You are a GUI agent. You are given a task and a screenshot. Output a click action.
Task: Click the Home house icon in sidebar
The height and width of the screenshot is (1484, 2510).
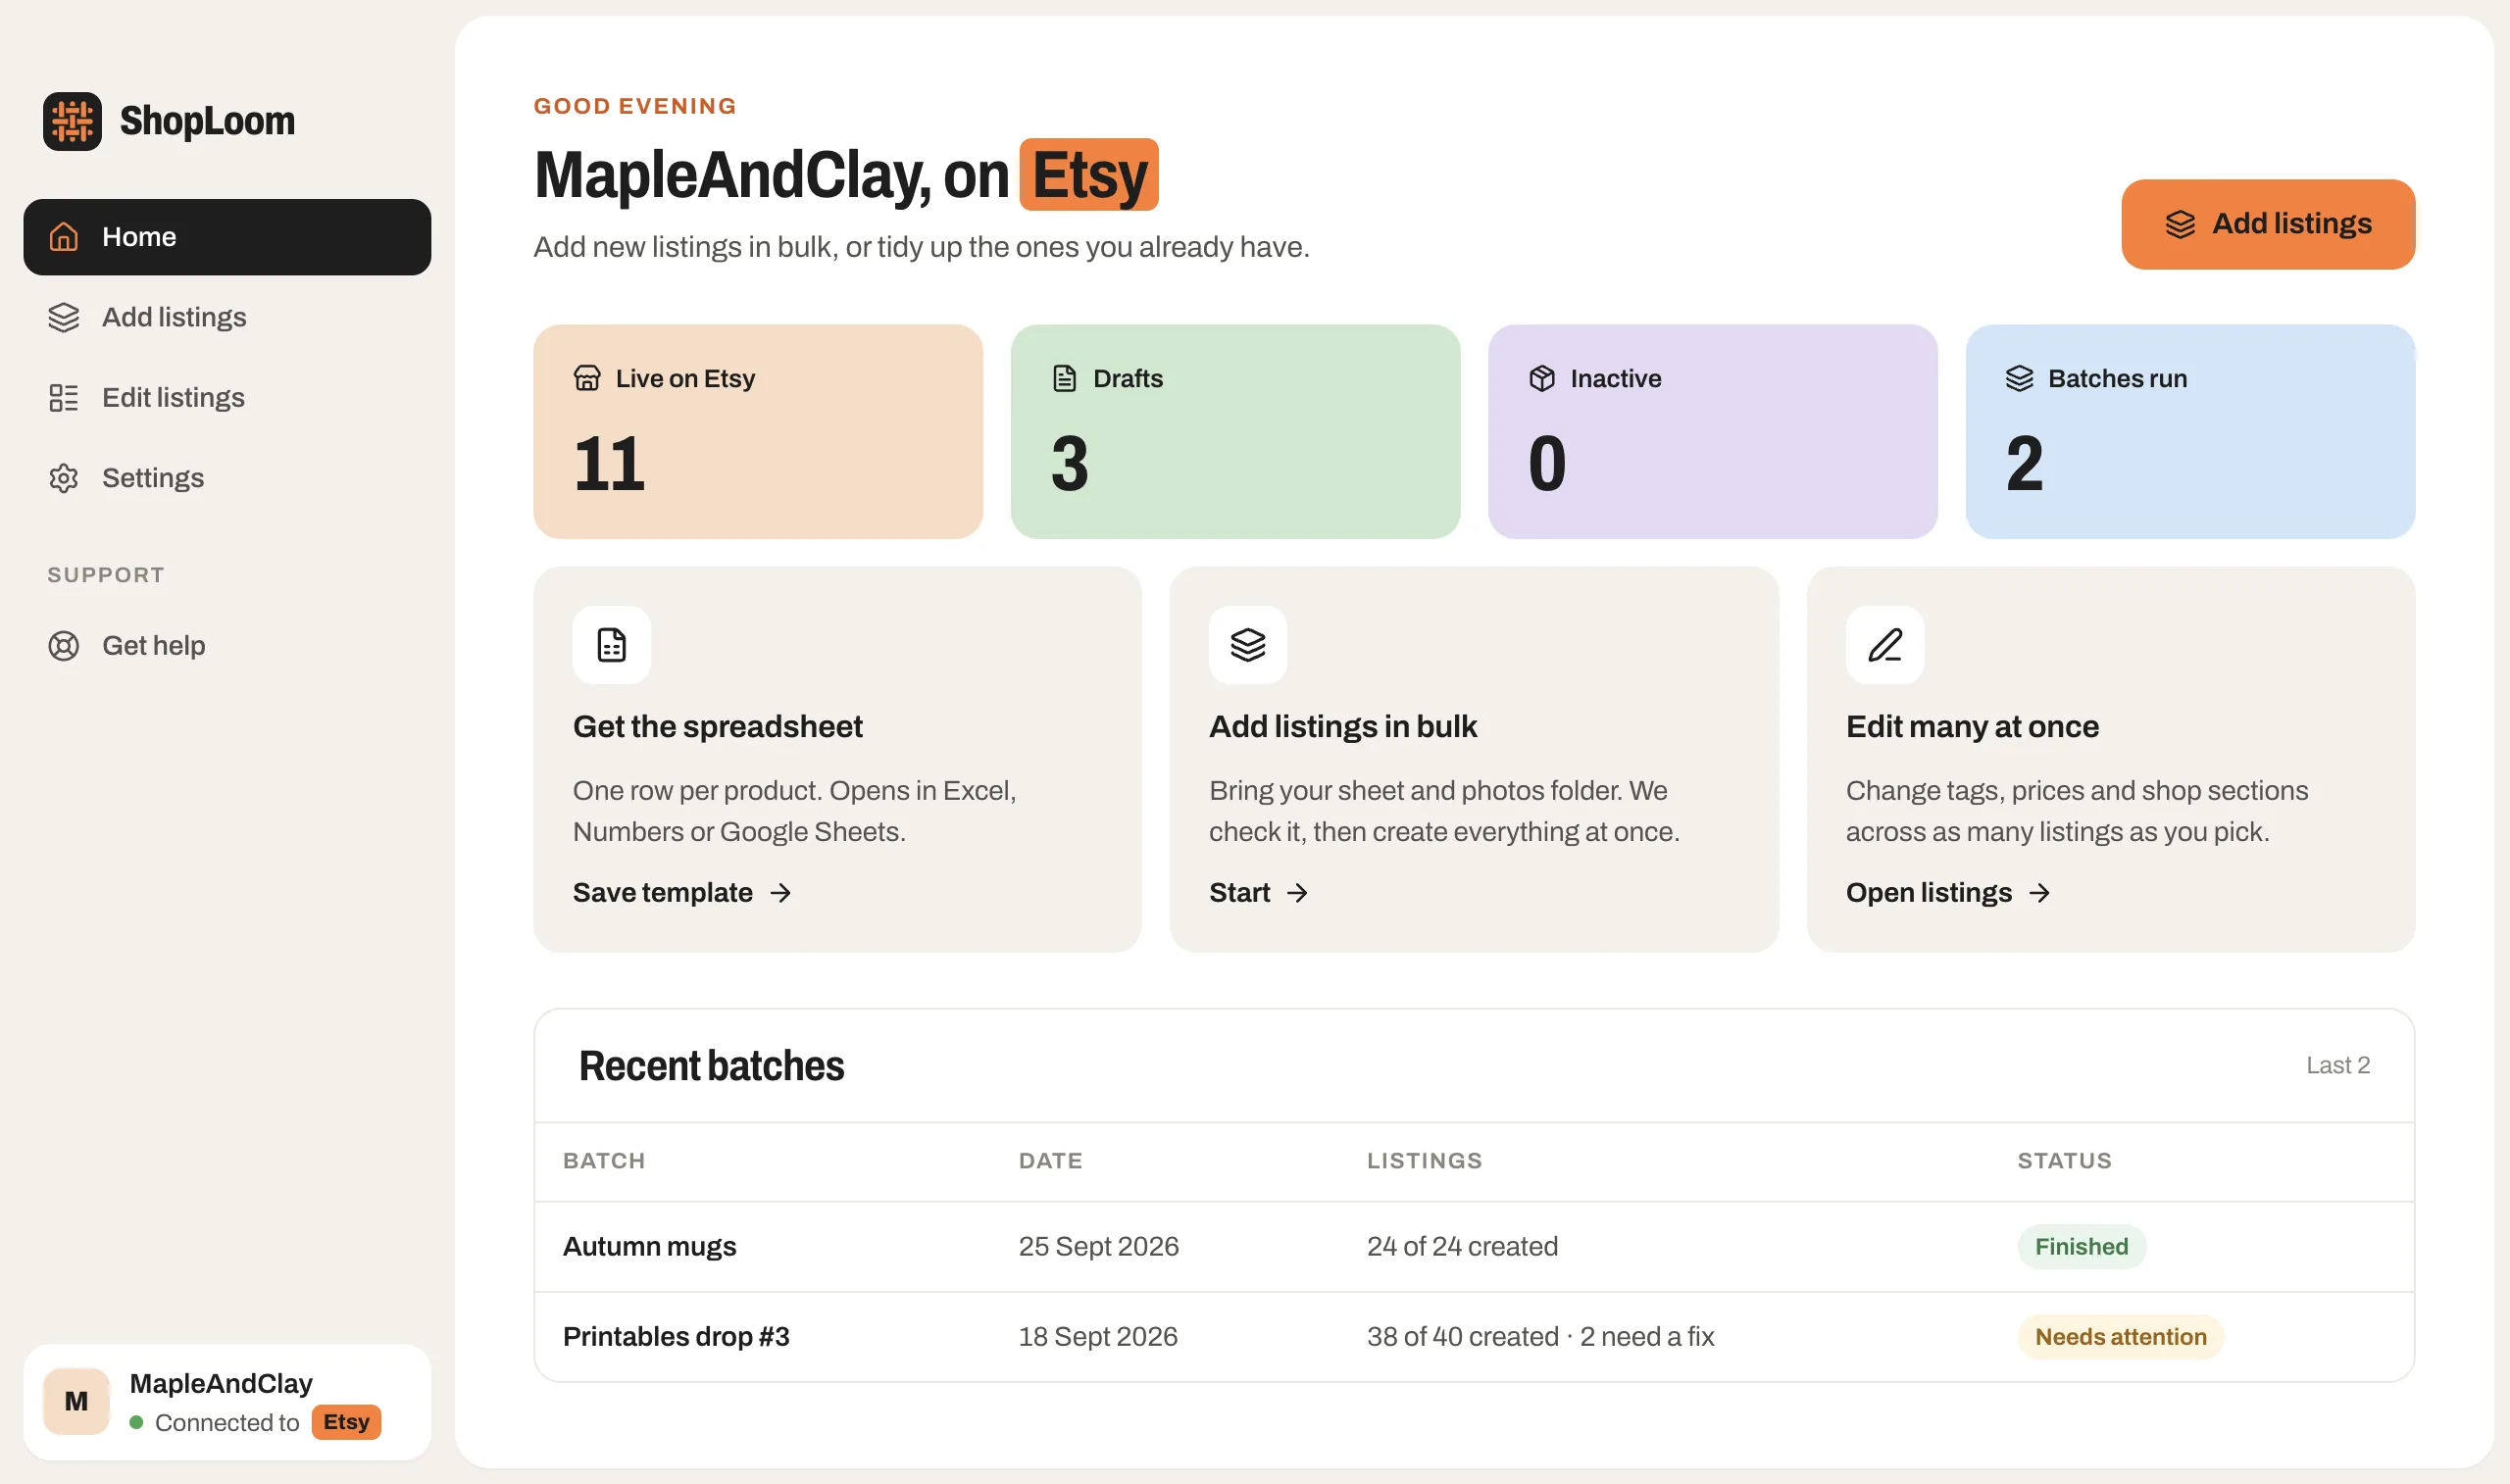point(64,237)
